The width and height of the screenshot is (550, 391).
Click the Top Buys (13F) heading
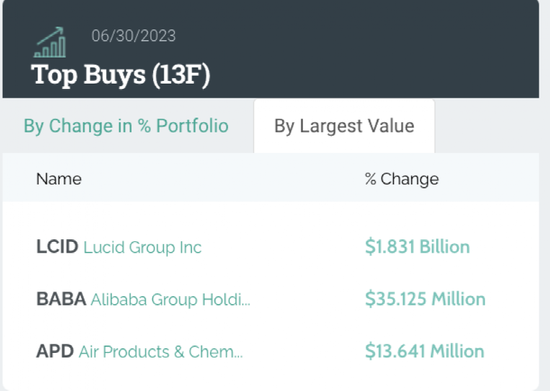(121, 74)
